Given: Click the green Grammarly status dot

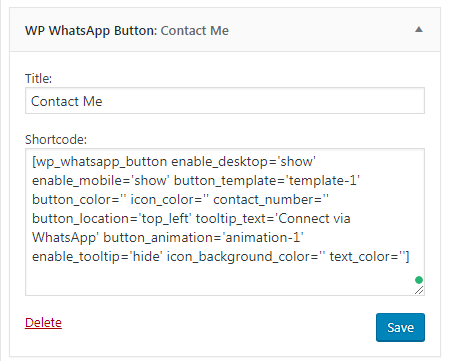Looking at the screenshot, I should [x=419, y=280].
